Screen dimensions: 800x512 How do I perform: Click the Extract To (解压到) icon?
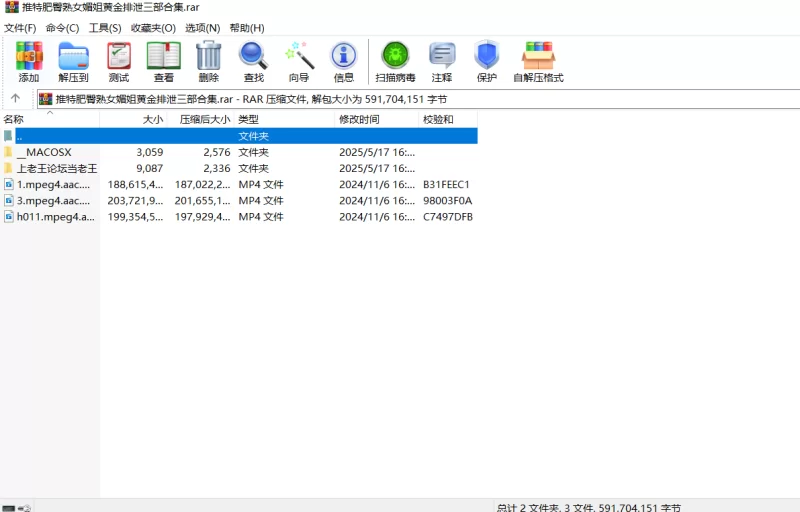(x=73, y=55)
